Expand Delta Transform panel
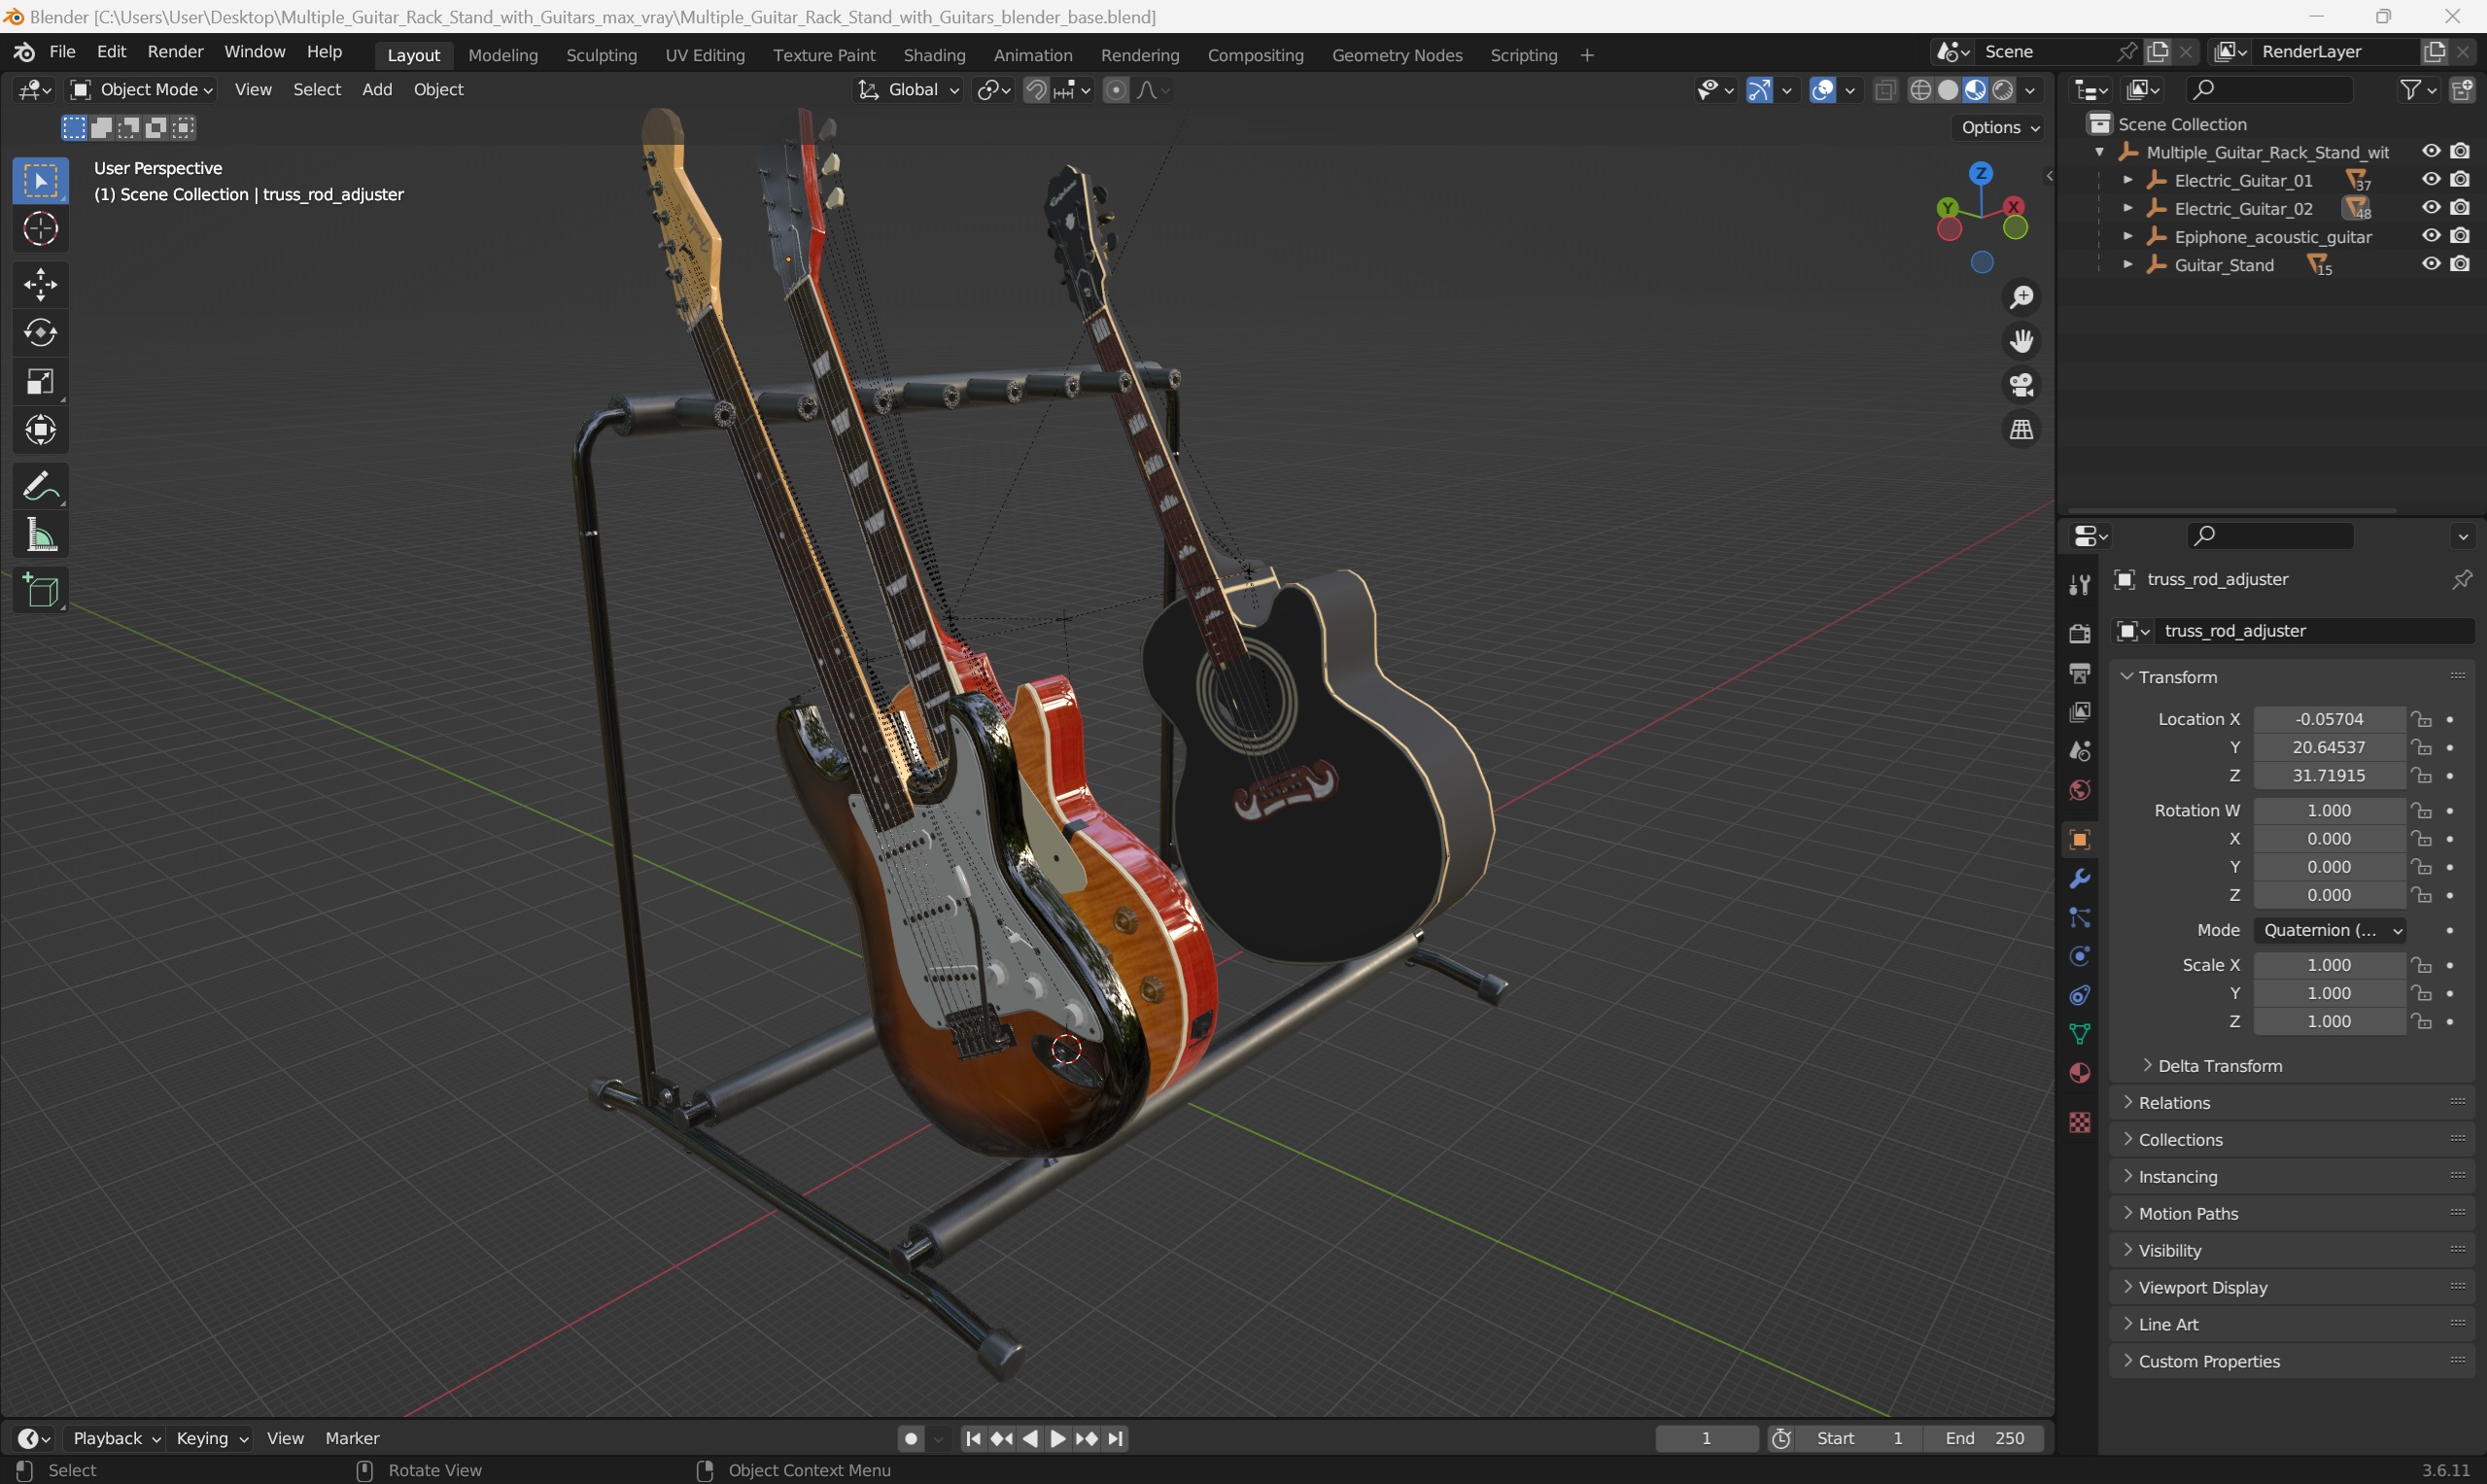The width and height of the screenshot is (2487, 1484). [x=2219, y=1066]
